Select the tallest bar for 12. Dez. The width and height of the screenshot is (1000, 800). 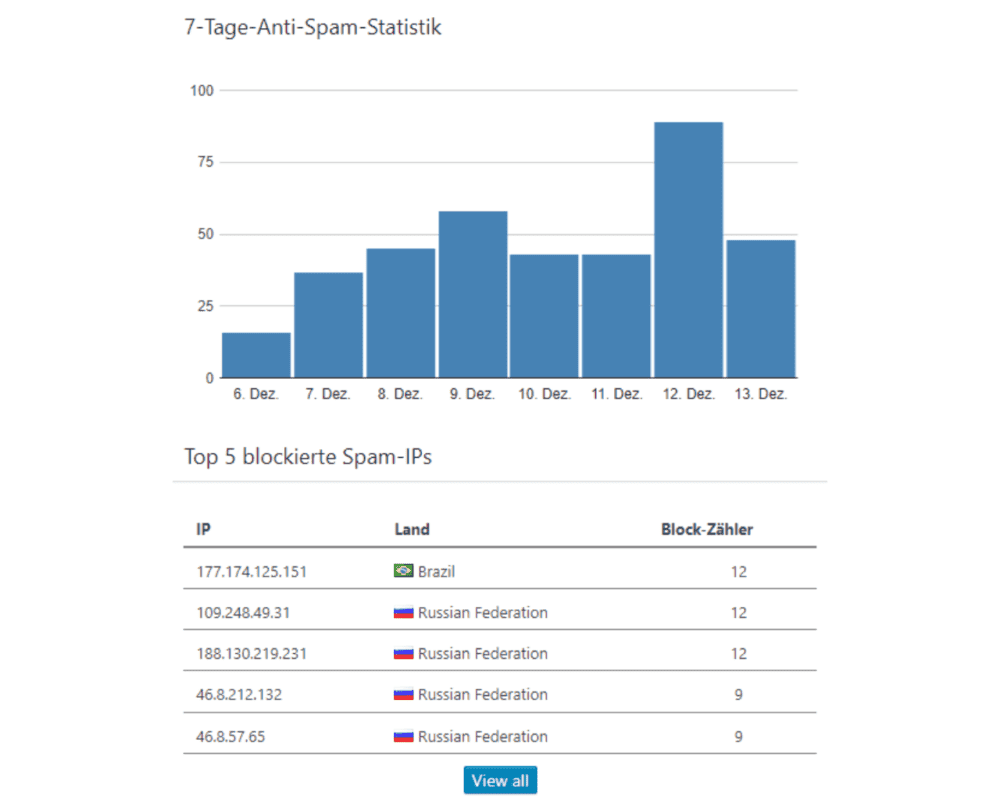point(689,250)
